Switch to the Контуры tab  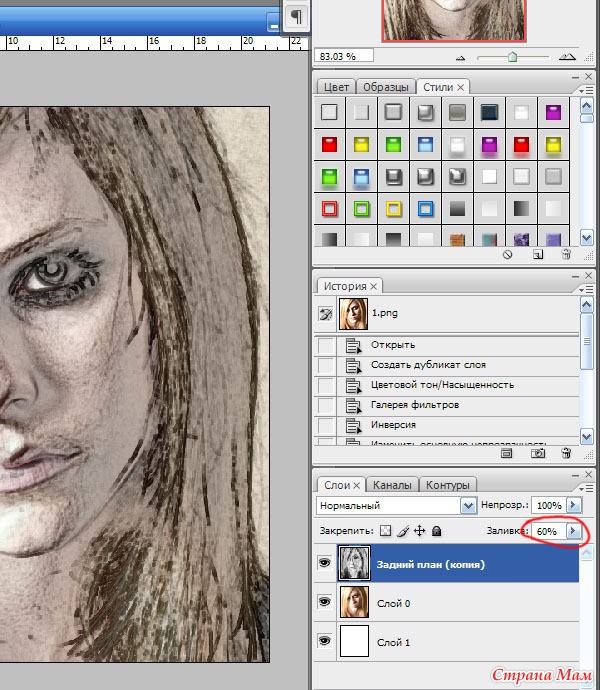pyautogui.click(x=448, y=485)
